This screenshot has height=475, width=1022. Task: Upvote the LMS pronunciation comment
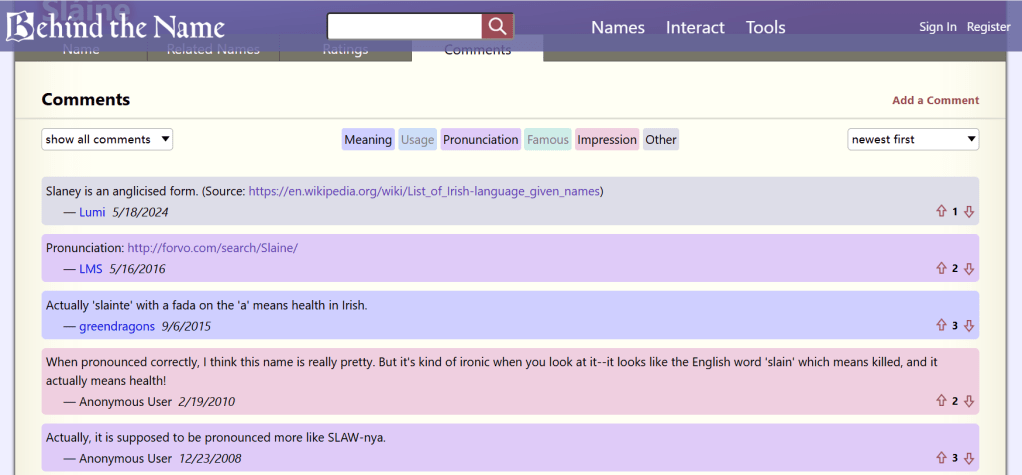[941, 269]
